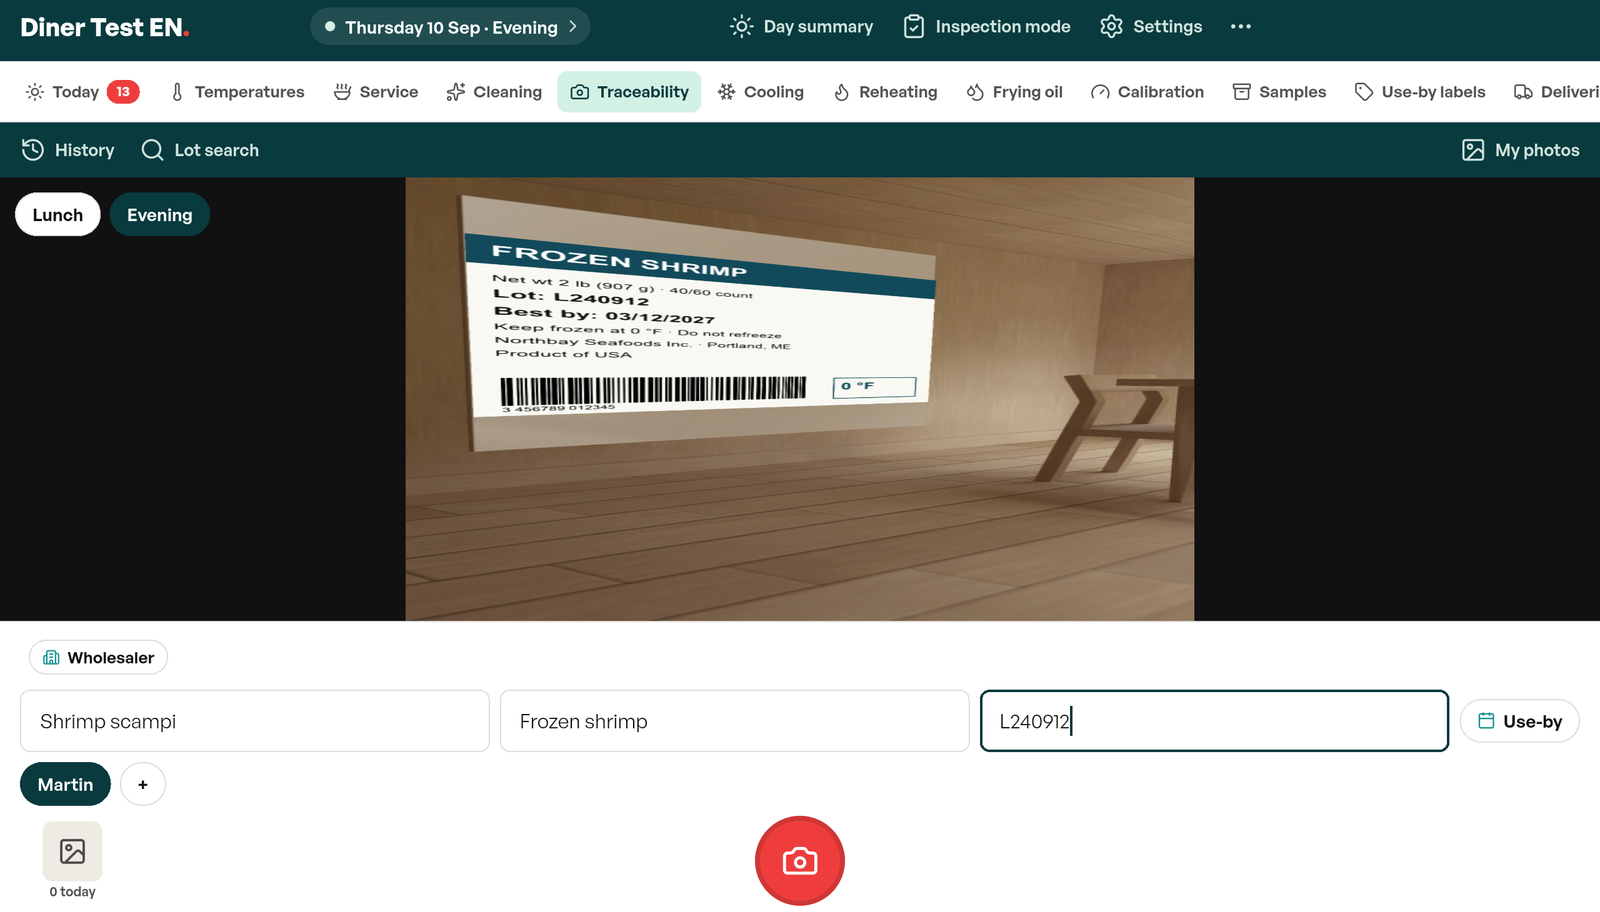Open the Deliveries tab
This screenshot has width=1600, height=912.
click(x=1556, y=92)
